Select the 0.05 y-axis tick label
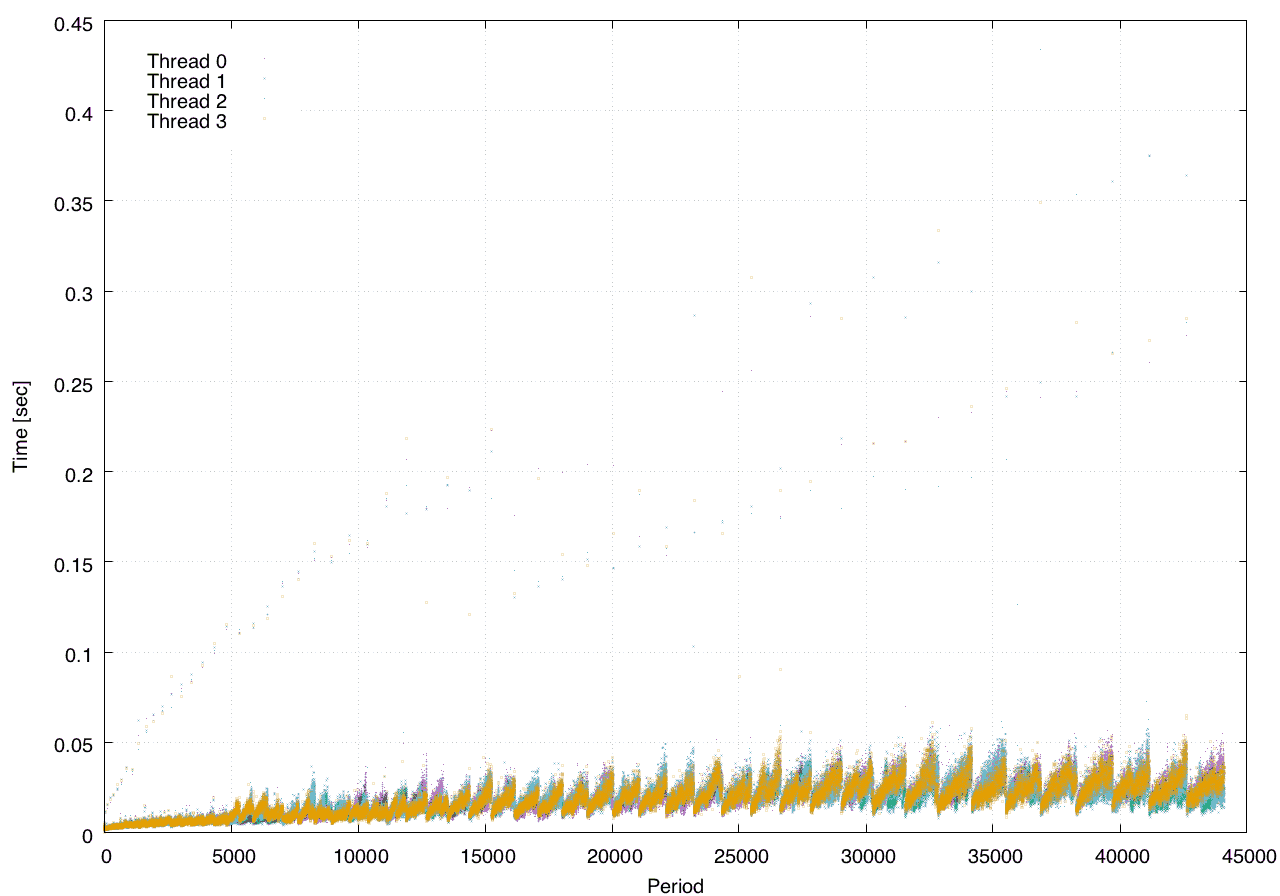Screen dimensions: 1280x896 pyautogui.click(x=73, y=744)
